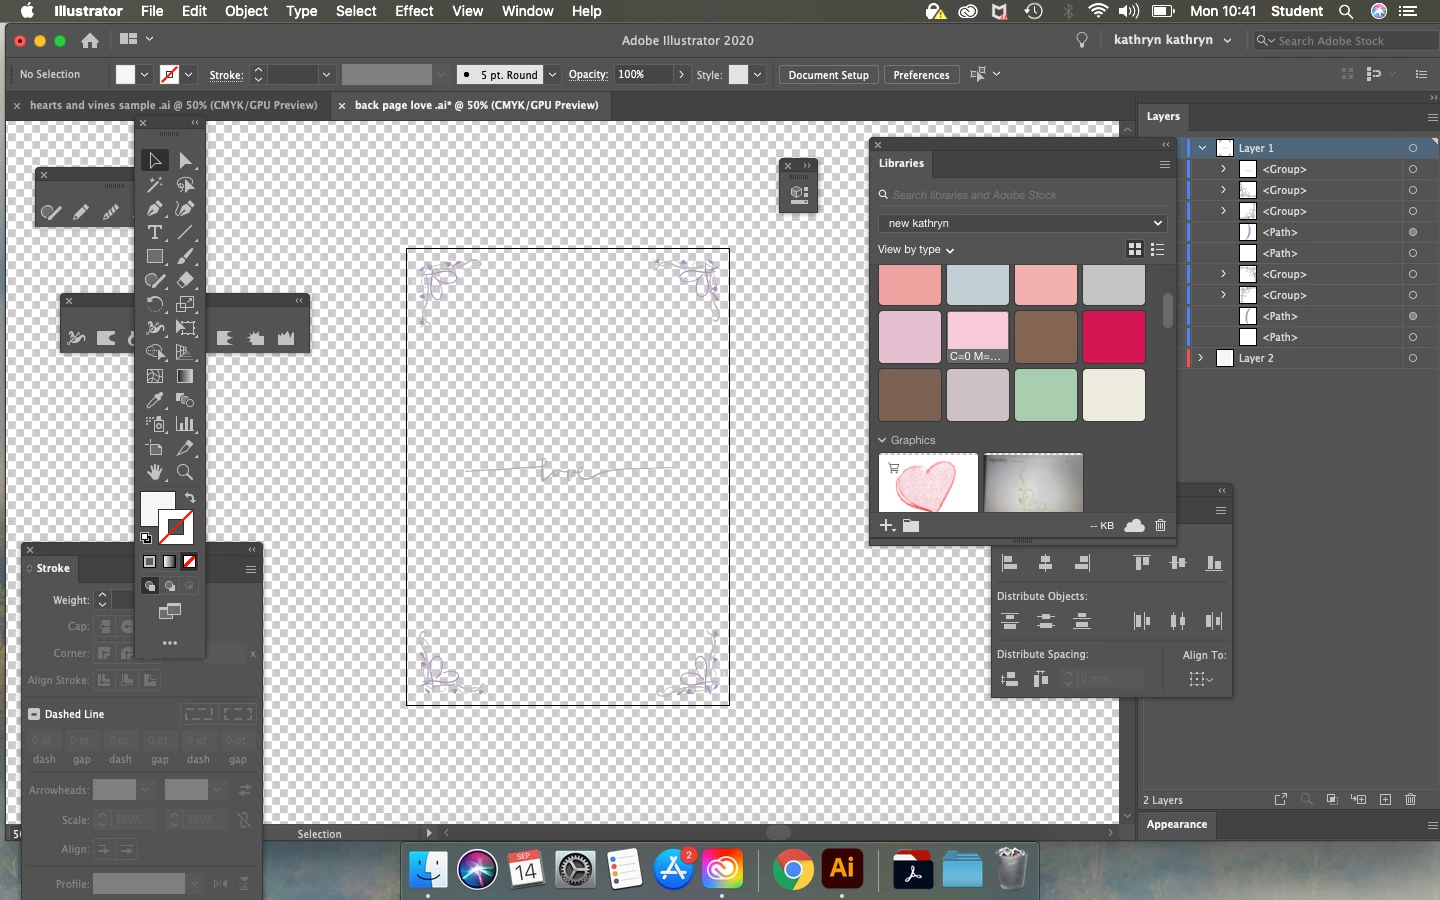1440x900 pixels.
Task: Open the 5 pt. Round brush dropdown
Action: pos(552,75)
